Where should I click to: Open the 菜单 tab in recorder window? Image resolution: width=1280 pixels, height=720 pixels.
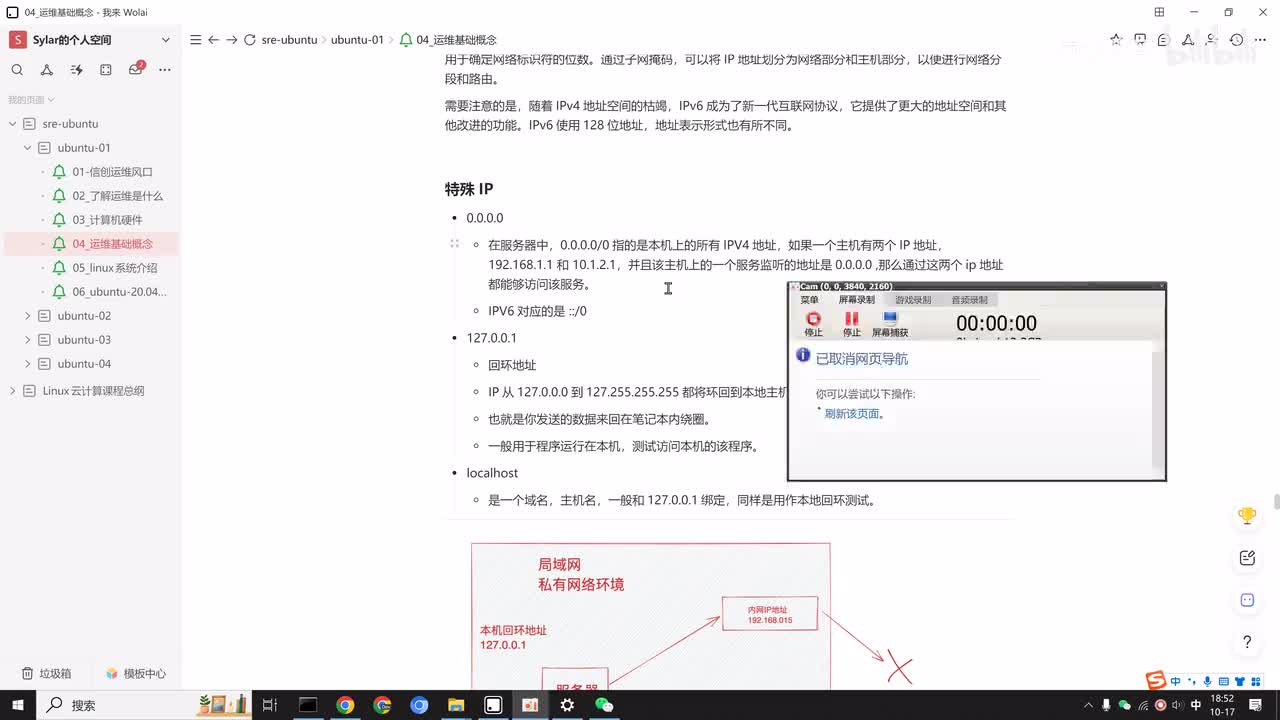point(809,300)
